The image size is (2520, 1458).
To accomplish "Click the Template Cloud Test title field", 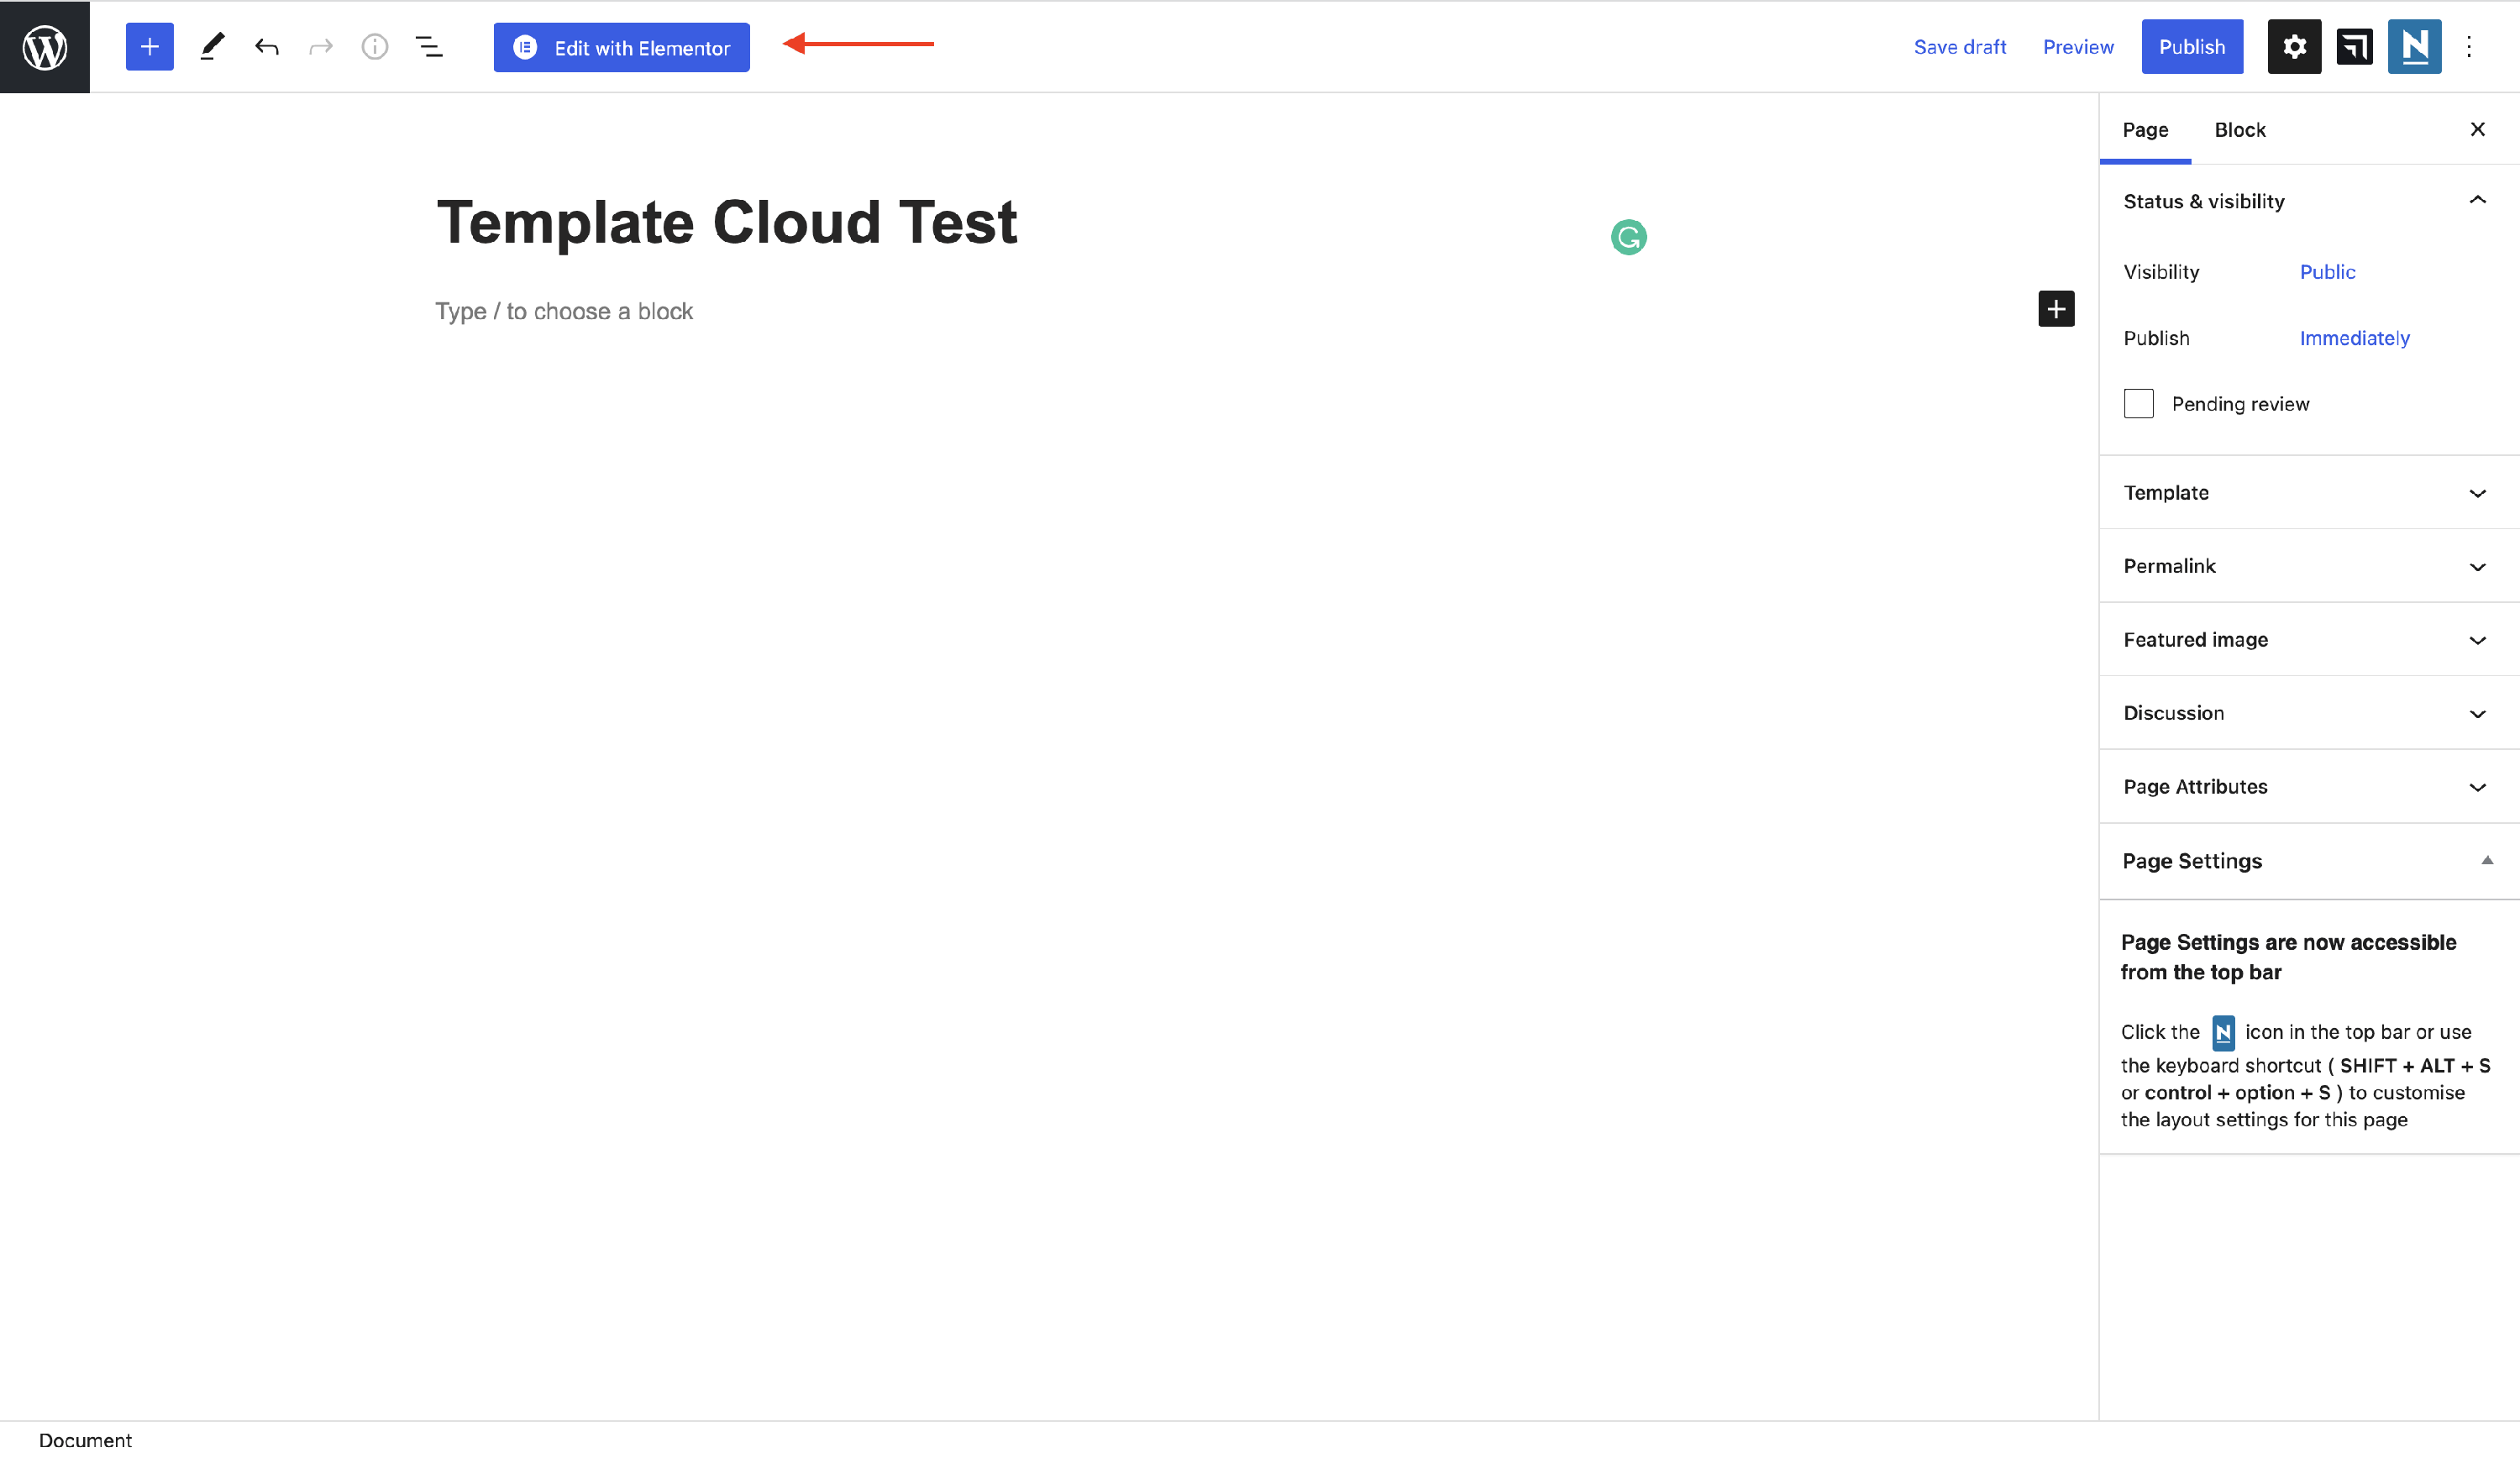I will click(727, 222).
